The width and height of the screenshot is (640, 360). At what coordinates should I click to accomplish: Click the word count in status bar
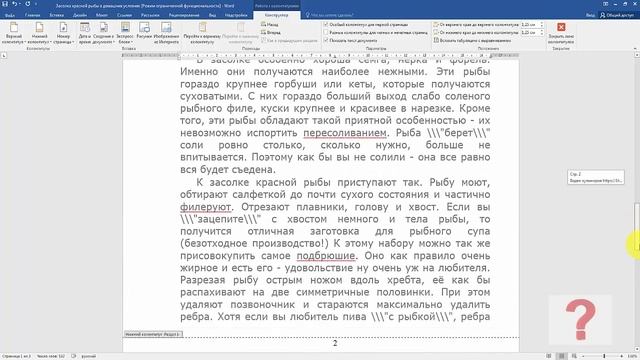click(51, 356)
